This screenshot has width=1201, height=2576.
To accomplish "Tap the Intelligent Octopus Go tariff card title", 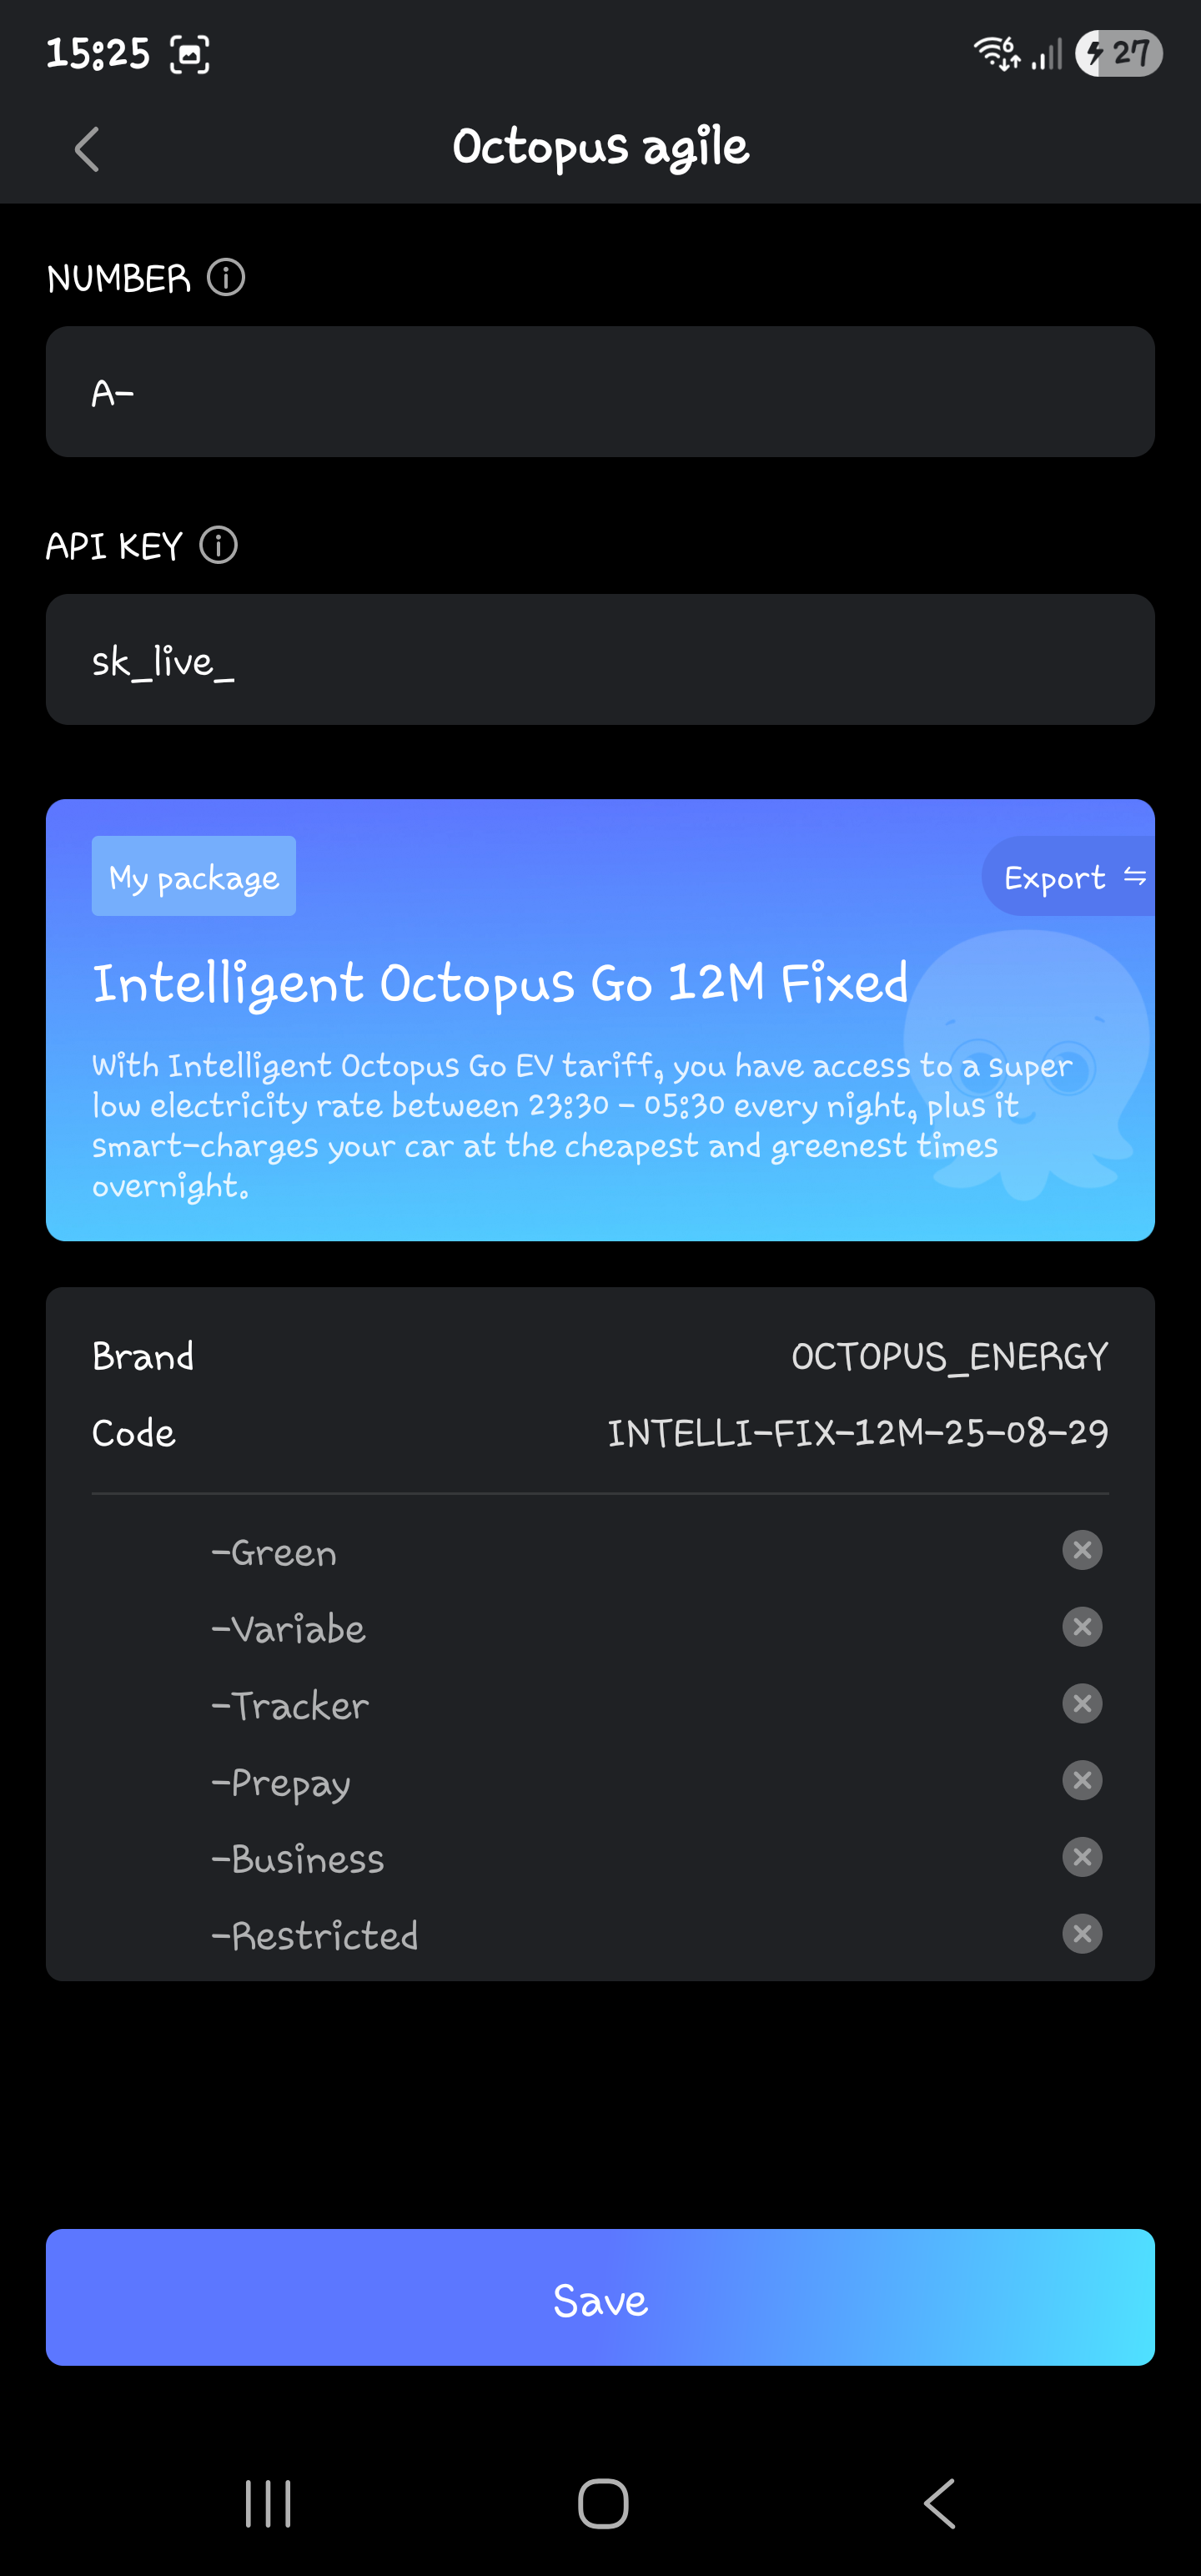I will coord(500,982).
